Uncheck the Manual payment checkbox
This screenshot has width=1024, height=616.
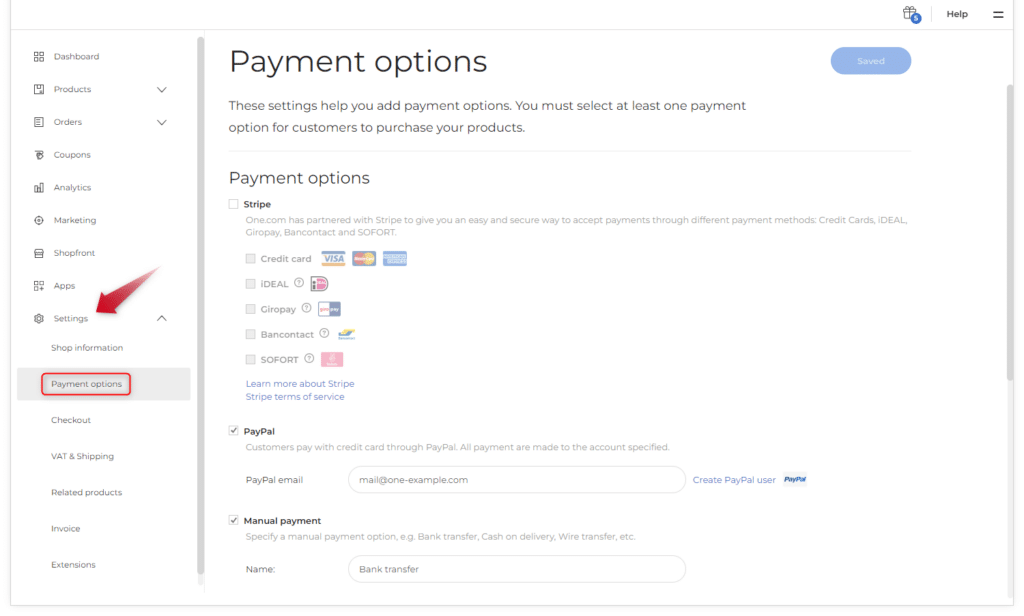point(234,520)
